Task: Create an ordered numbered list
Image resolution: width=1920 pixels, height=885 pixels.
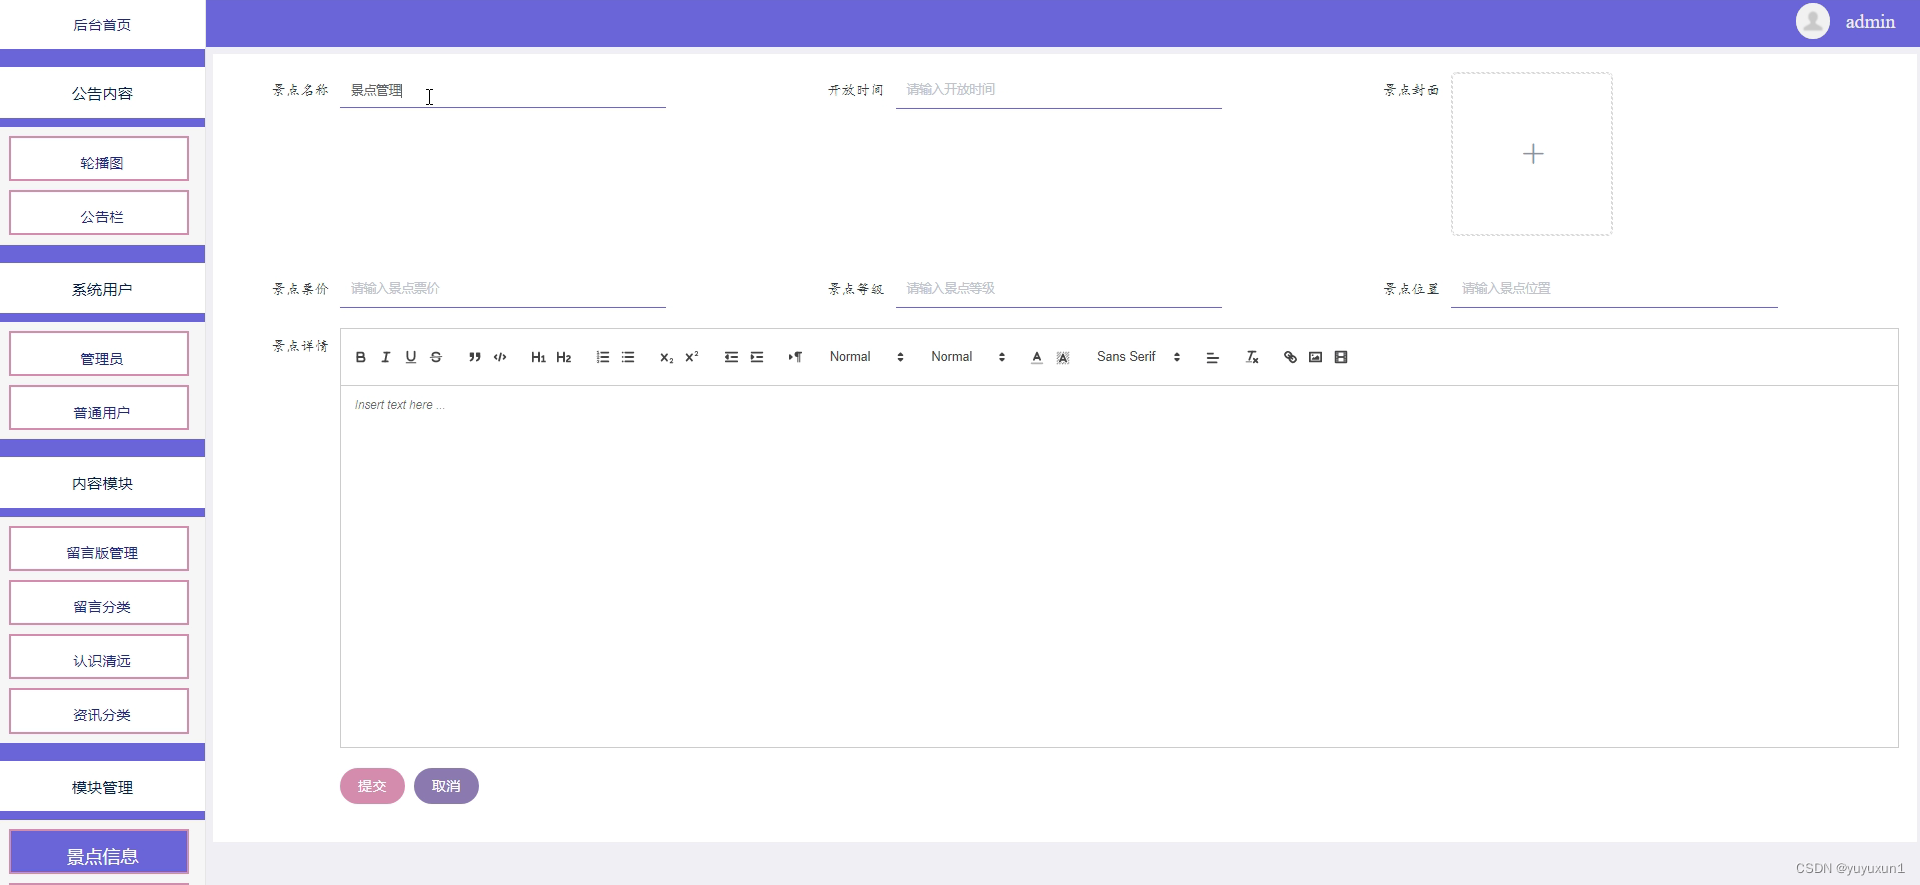Action: (603, 357)
